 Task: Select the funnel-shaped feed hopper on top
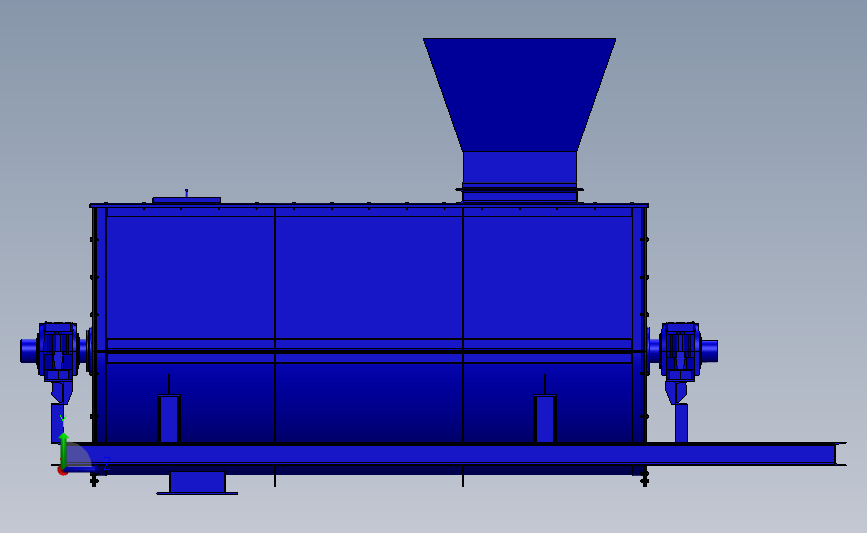click(x=519, y=94)
